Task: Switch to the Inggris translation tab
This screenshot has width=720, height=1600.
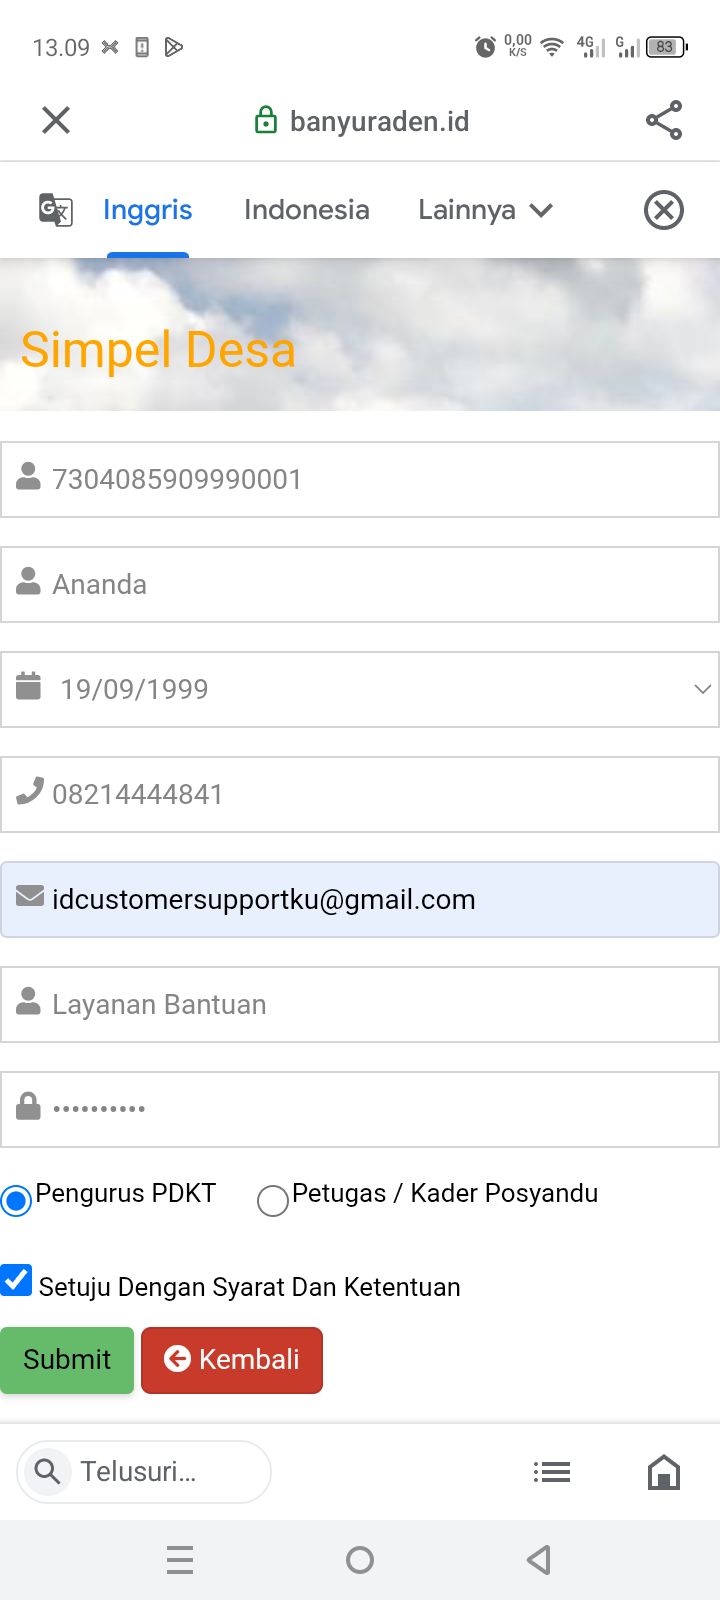Action: coord(148,210)
